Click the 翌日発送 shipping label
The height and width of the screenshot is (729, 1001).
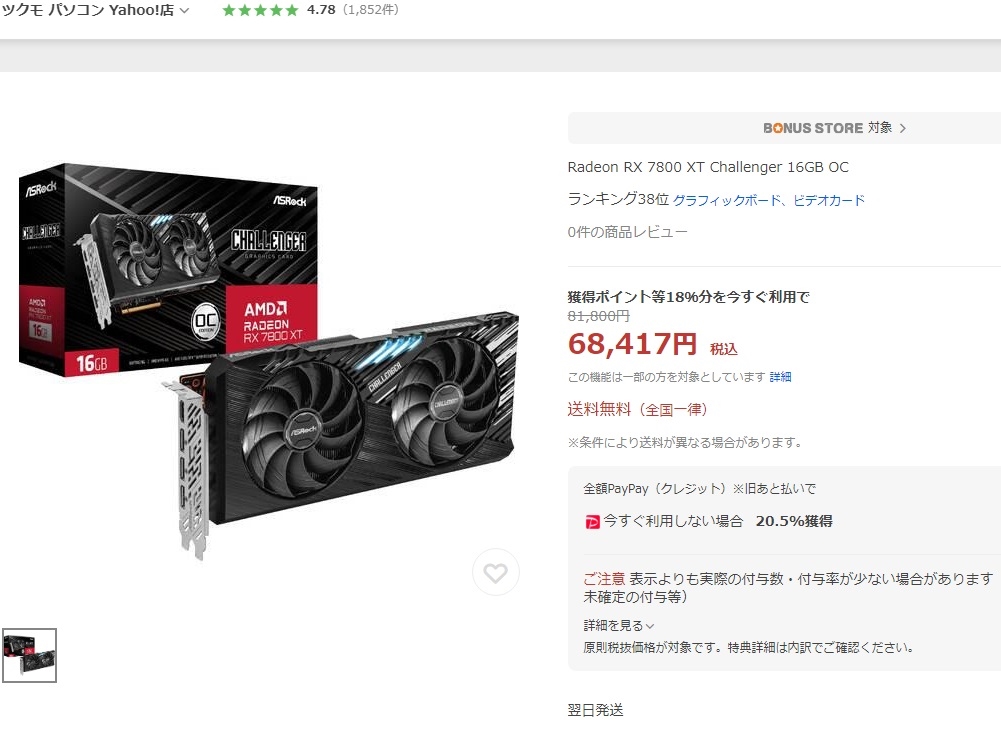pyautogui.click(x=595, y=710)
